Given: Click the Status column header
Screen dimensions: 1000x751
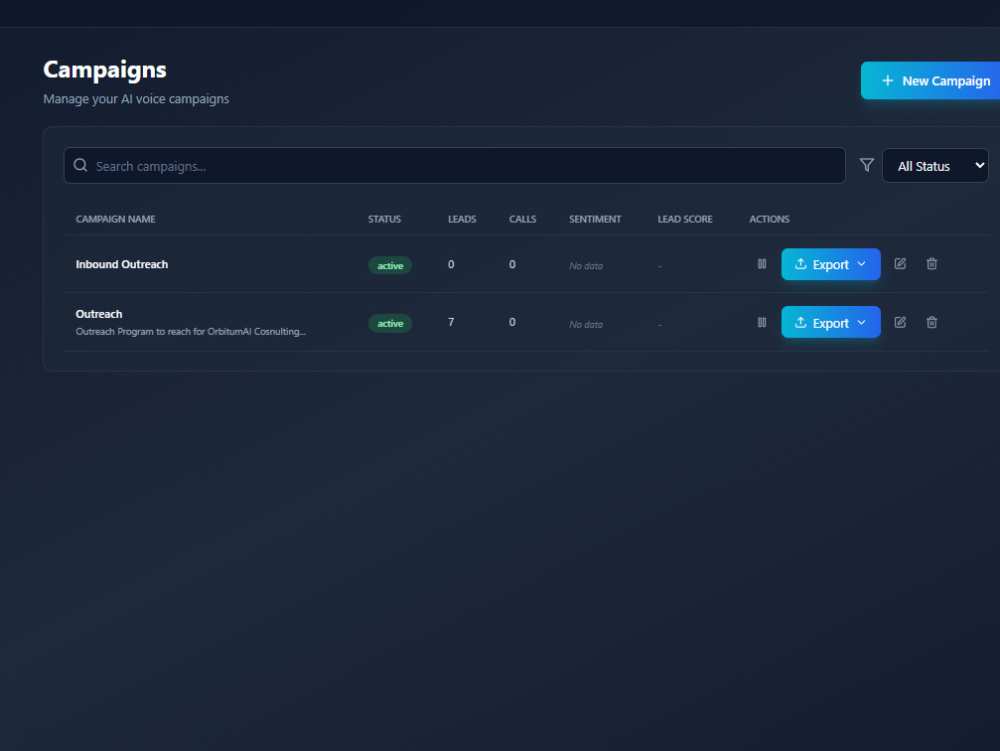Looking at the screenshot, I should [x=385, y=219].
